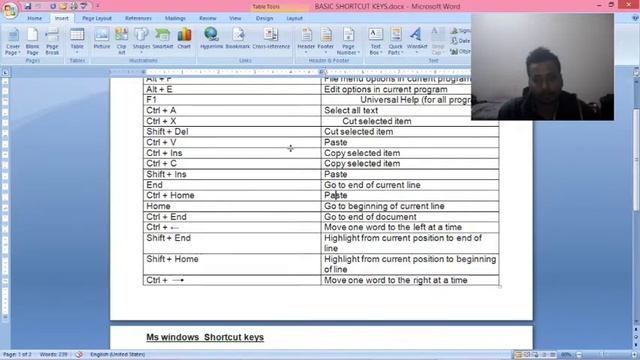Click the Select Browse Object button
This screenshot has width=640, height=360.
pos(636,337)
